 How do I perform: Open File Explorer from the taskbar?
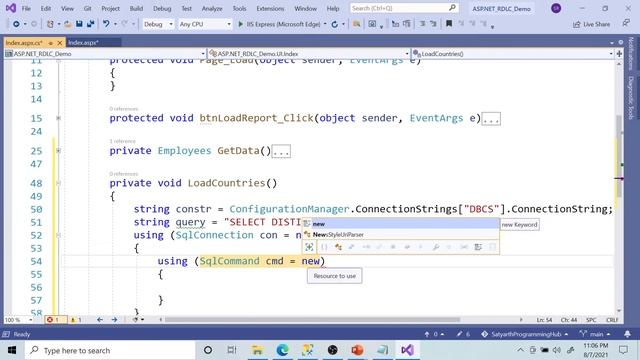pyautogui.click(x=257, y=350)
